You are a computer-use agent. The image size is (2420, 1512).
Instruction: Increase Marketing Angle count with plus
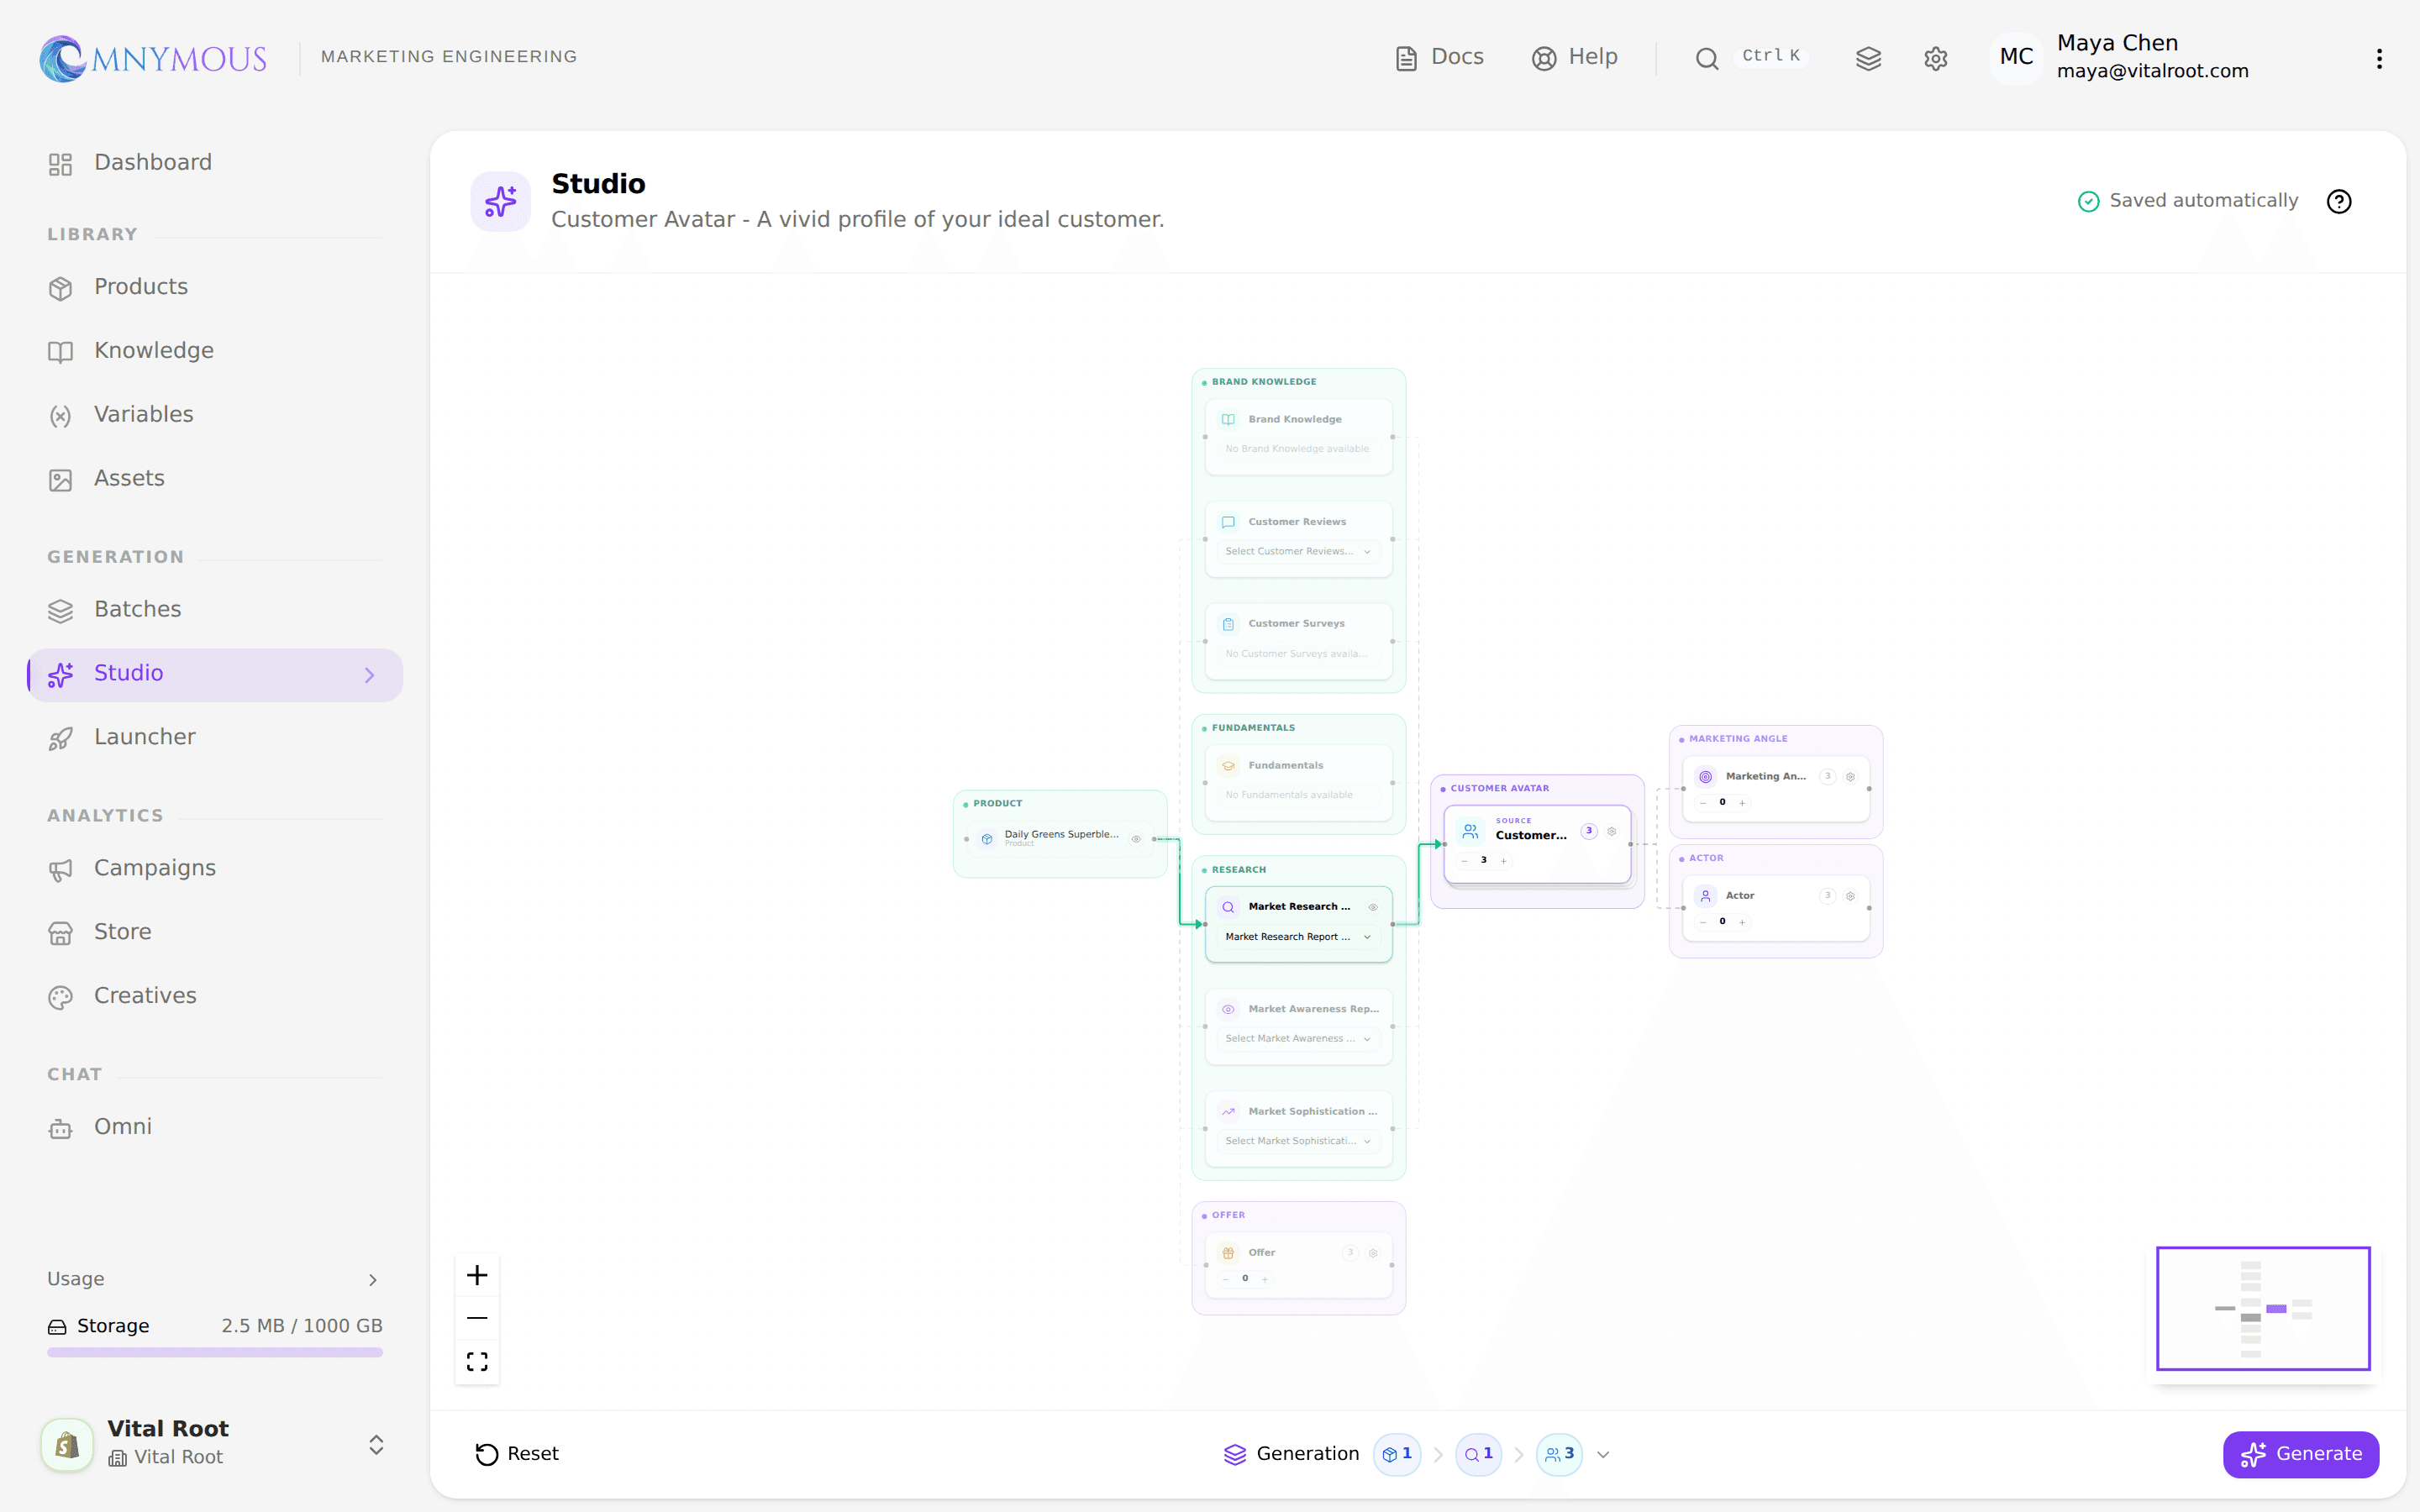click(x=1742, y=803)
